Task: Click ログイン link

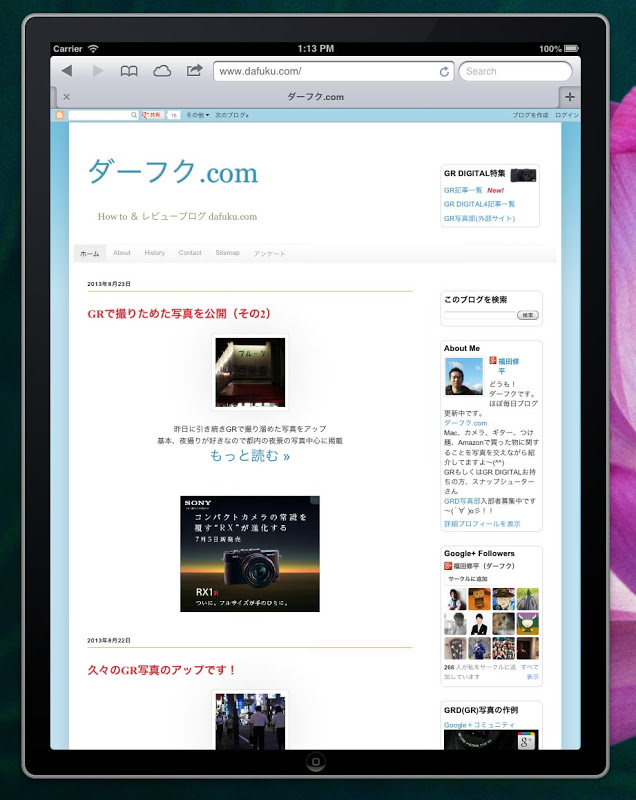Action: (x=566, y=115)
